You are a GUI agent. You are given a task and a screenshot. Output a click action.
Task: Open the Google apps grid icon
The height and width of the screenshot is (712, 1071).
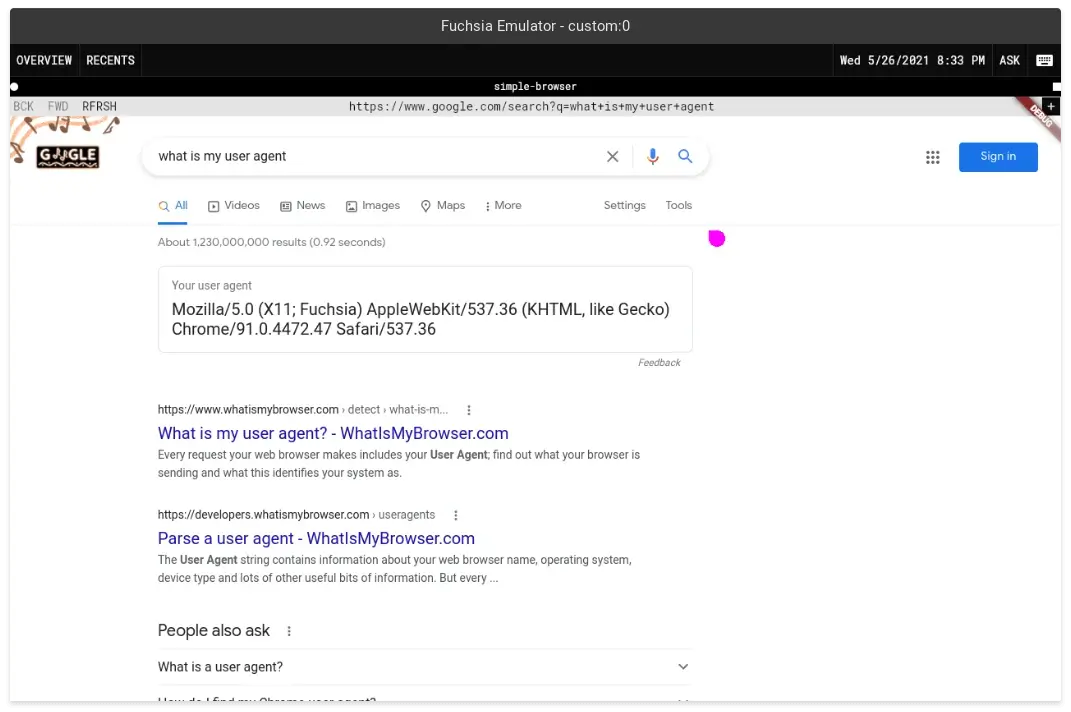933,157
